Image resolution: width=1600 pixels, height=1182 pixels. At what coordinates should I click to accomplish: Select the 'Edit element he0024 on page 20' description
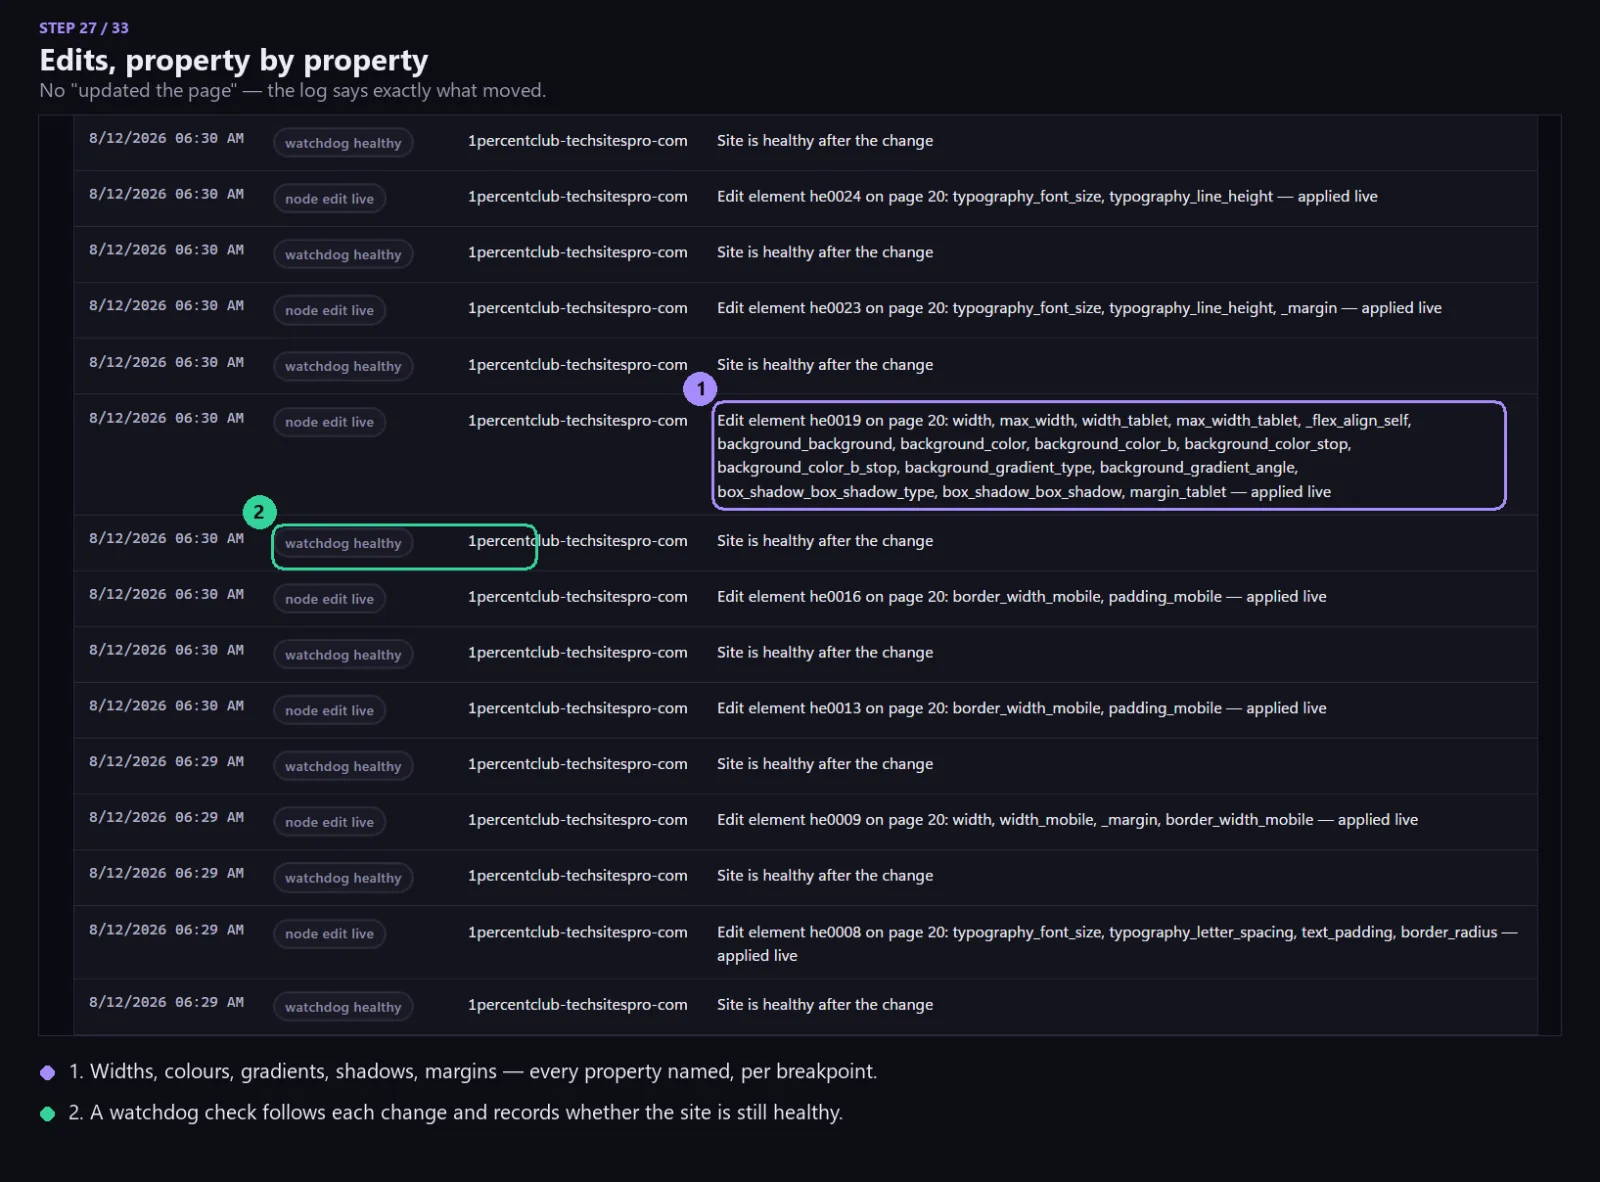coord(1047,196)
